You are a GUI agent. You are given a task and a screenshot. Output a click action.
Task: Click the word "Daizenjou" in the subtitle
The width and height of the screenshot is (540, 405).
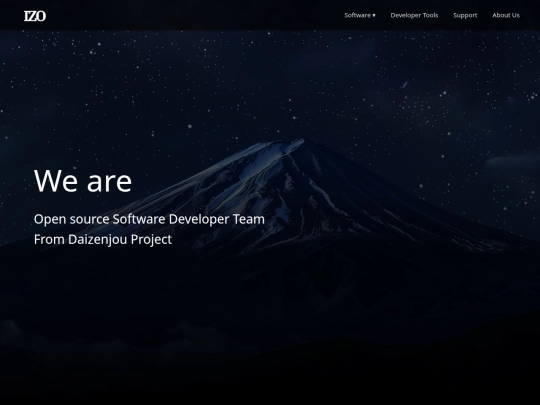click(97, 240)
